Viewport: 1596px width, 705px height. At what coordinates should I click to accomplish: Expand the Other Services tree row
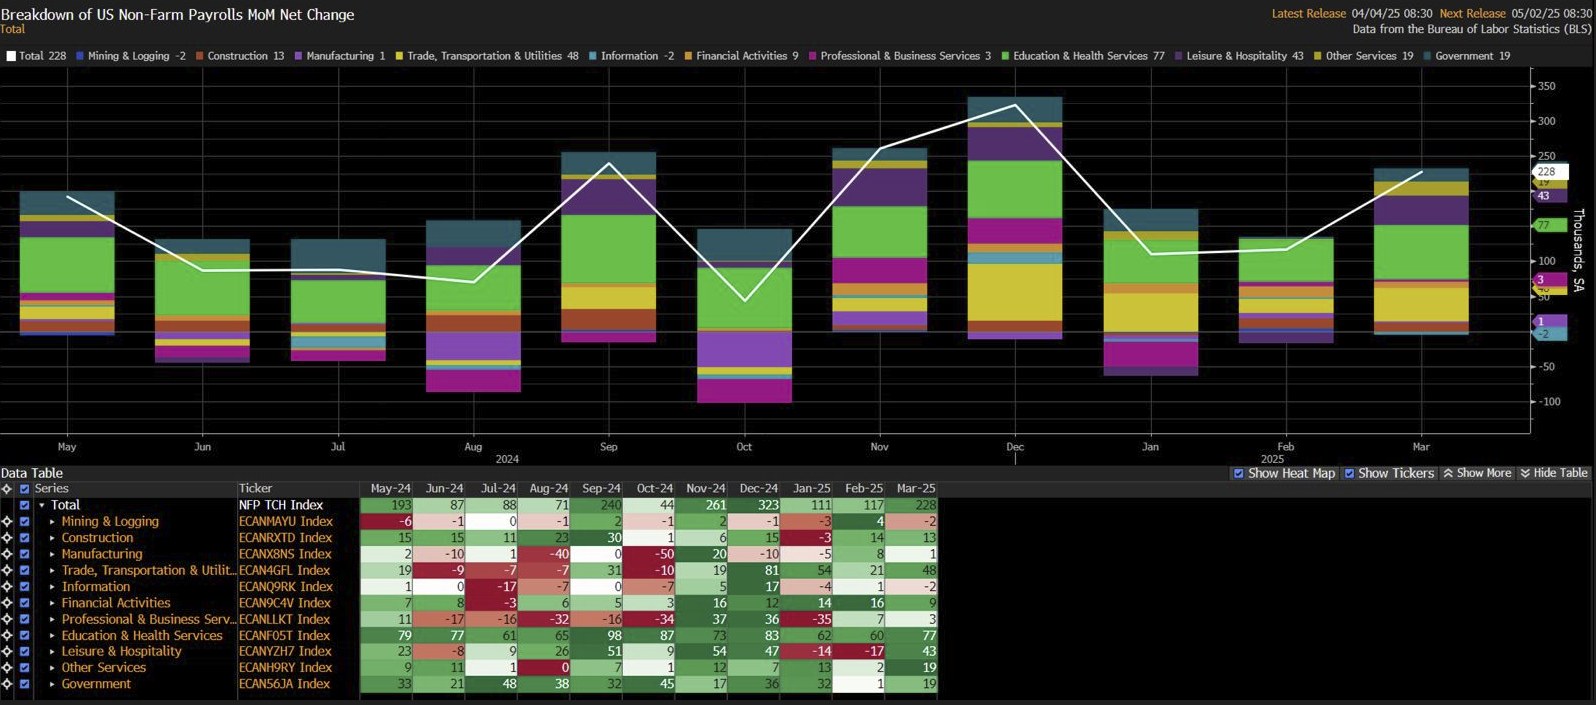[52, 668]
